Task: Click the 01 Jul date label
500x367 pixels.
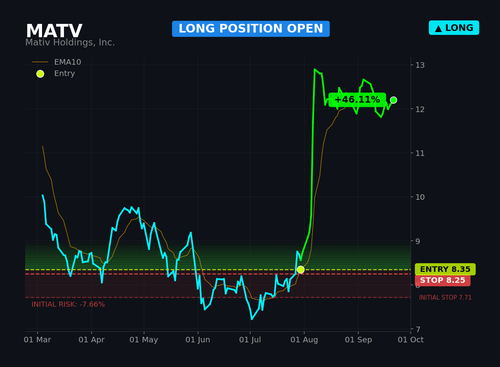Action: [250, 340]
